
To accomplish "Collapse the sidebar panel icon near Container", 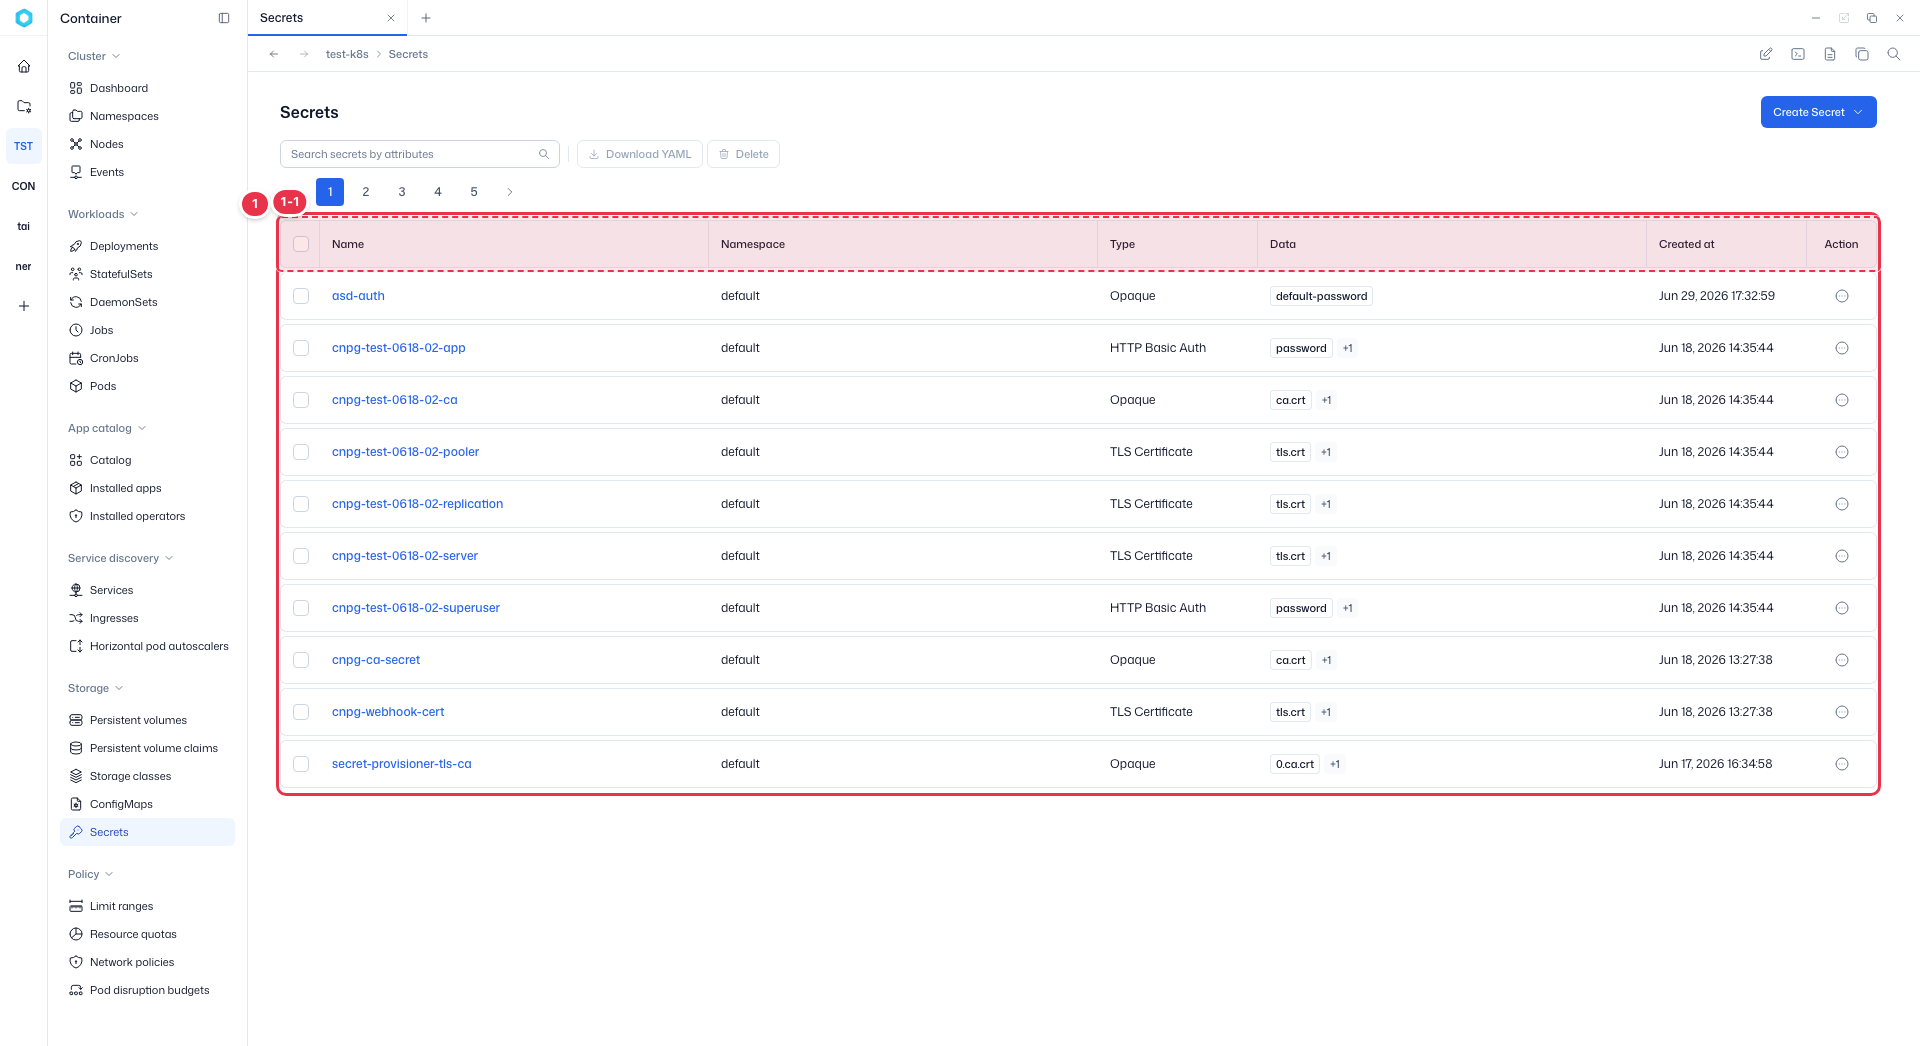I will pos(224,18).
